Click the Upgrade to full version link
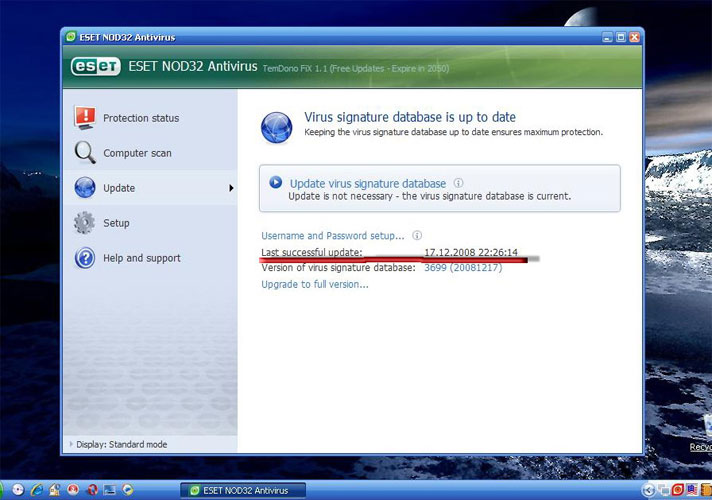Image resolution: width=712 pixels, height=500 pixels. [x=314, y=284]
